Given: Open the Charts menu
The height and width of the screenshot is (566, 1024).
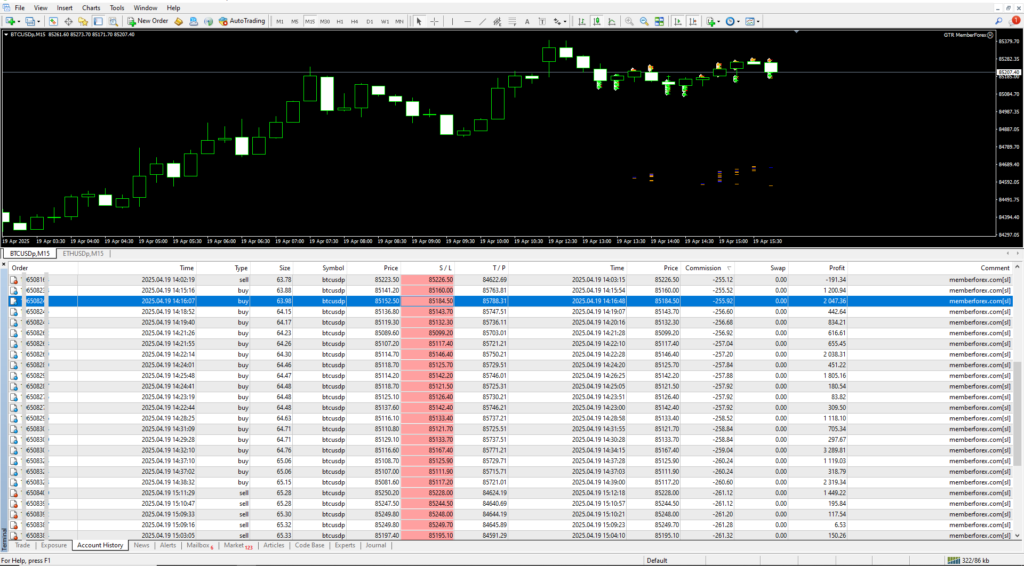Looking at the screenshot, I should (91, 7).
